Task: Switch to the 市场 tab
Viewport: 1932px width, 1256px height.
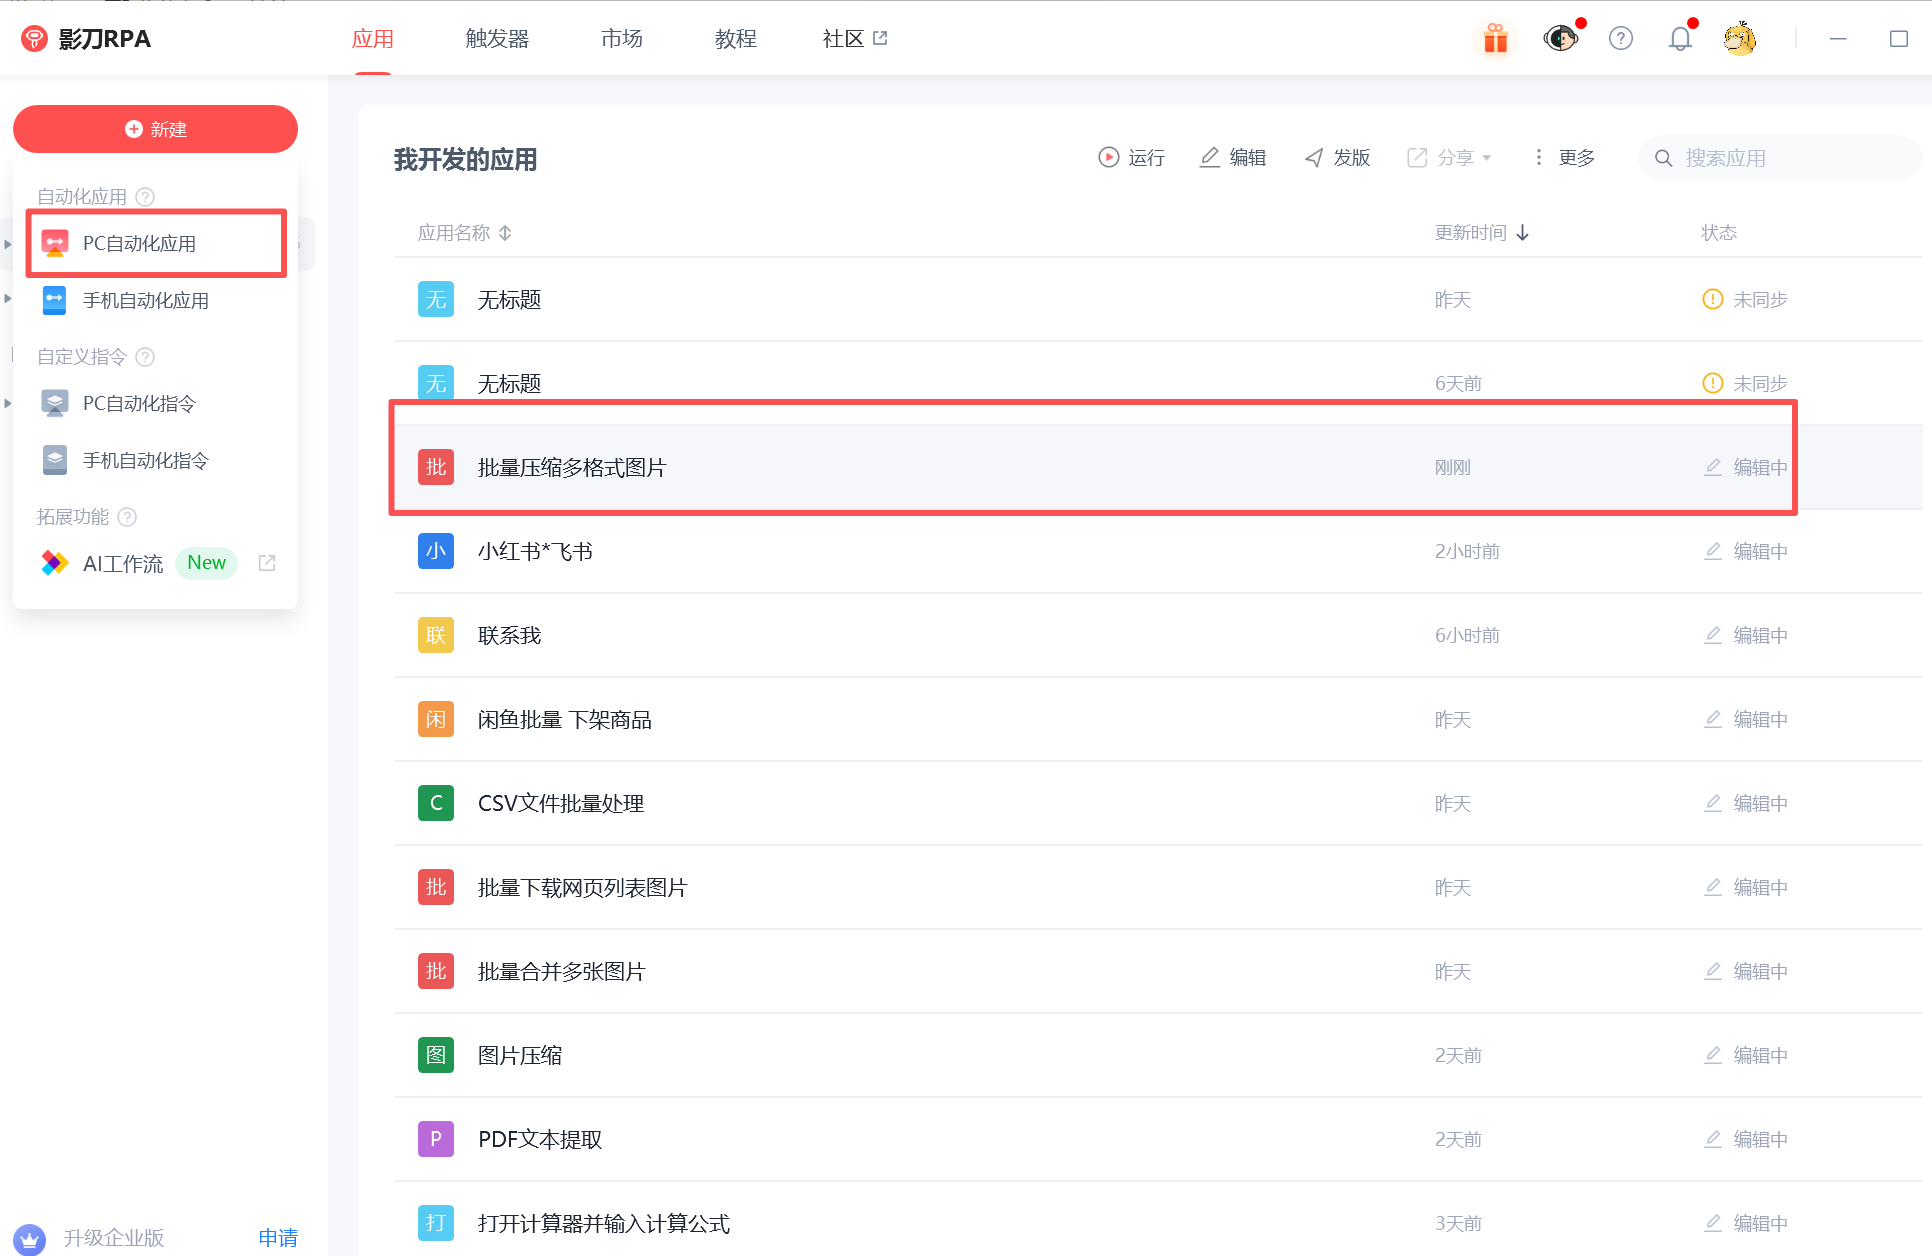Action: pyautogui.click(x=621, y=39)
